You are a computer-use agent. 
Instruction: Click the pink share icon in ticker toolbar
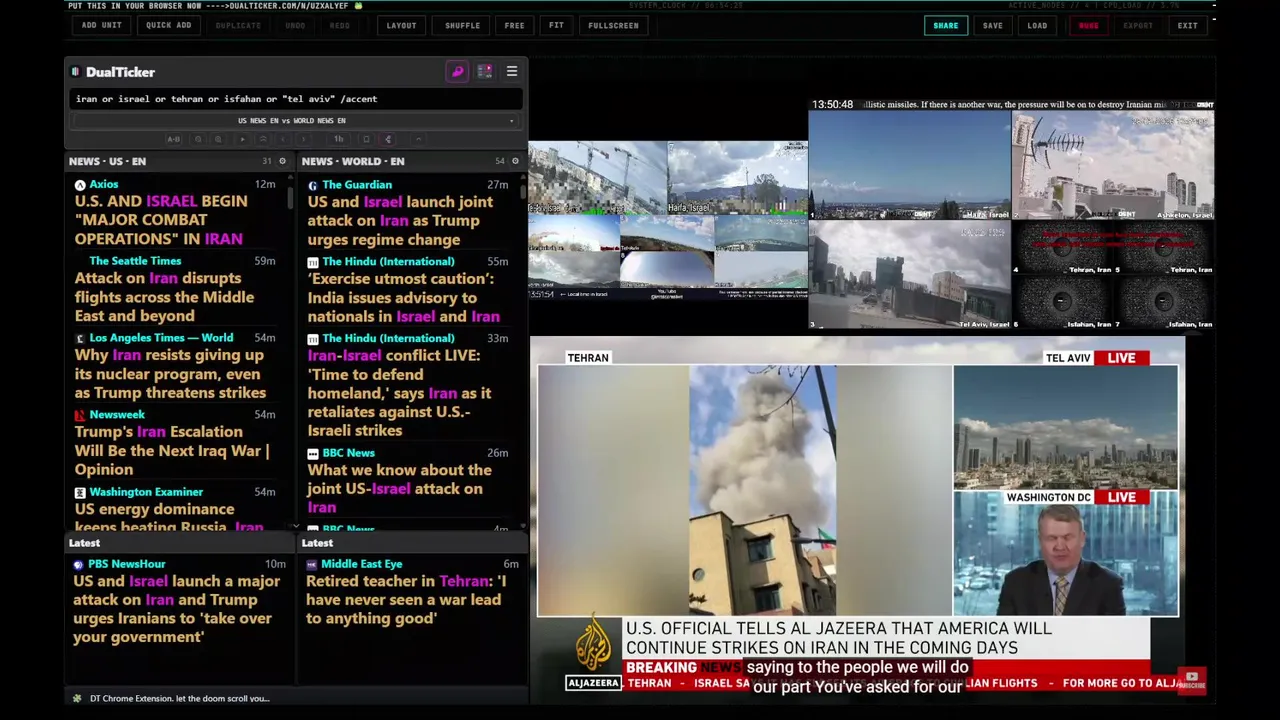(388, 139)
